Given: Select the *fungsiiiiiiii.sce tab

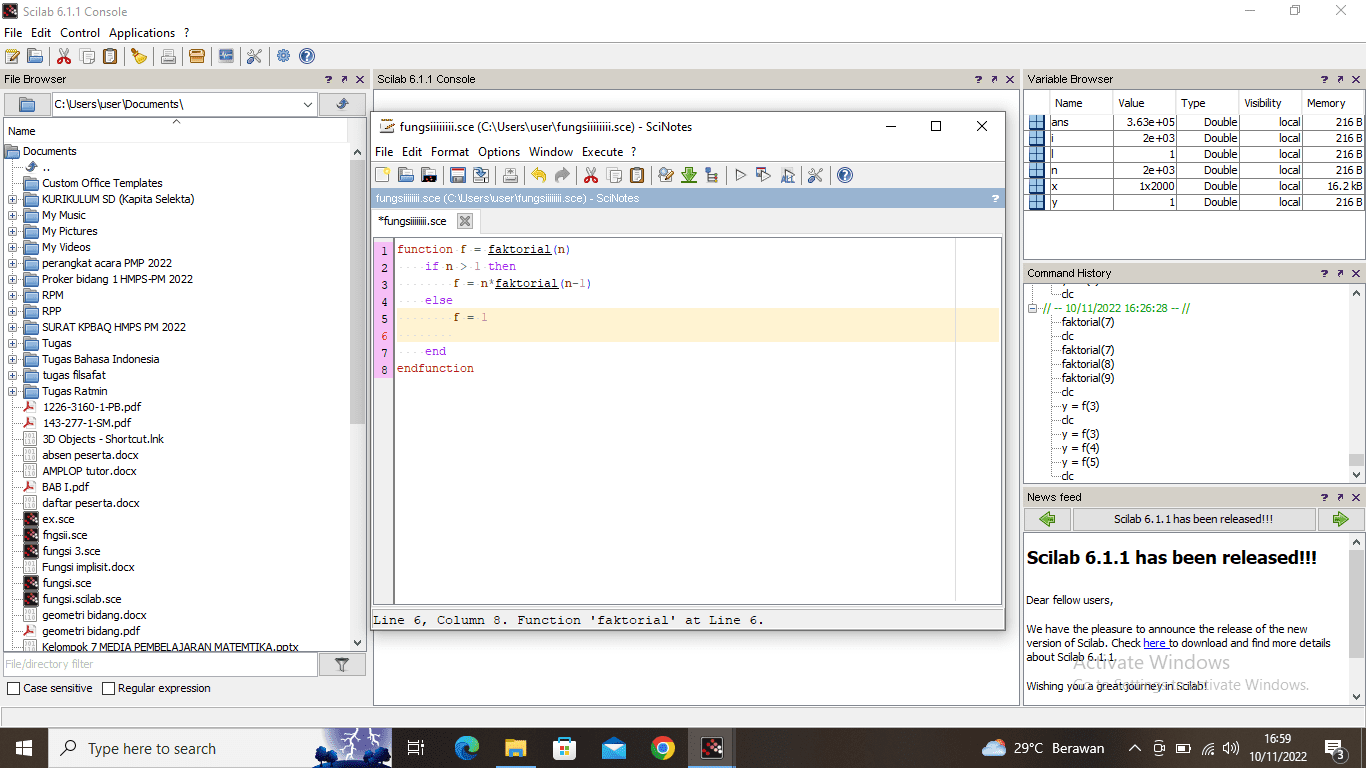Looking at the screenshot, I should [x=412, y=221].
